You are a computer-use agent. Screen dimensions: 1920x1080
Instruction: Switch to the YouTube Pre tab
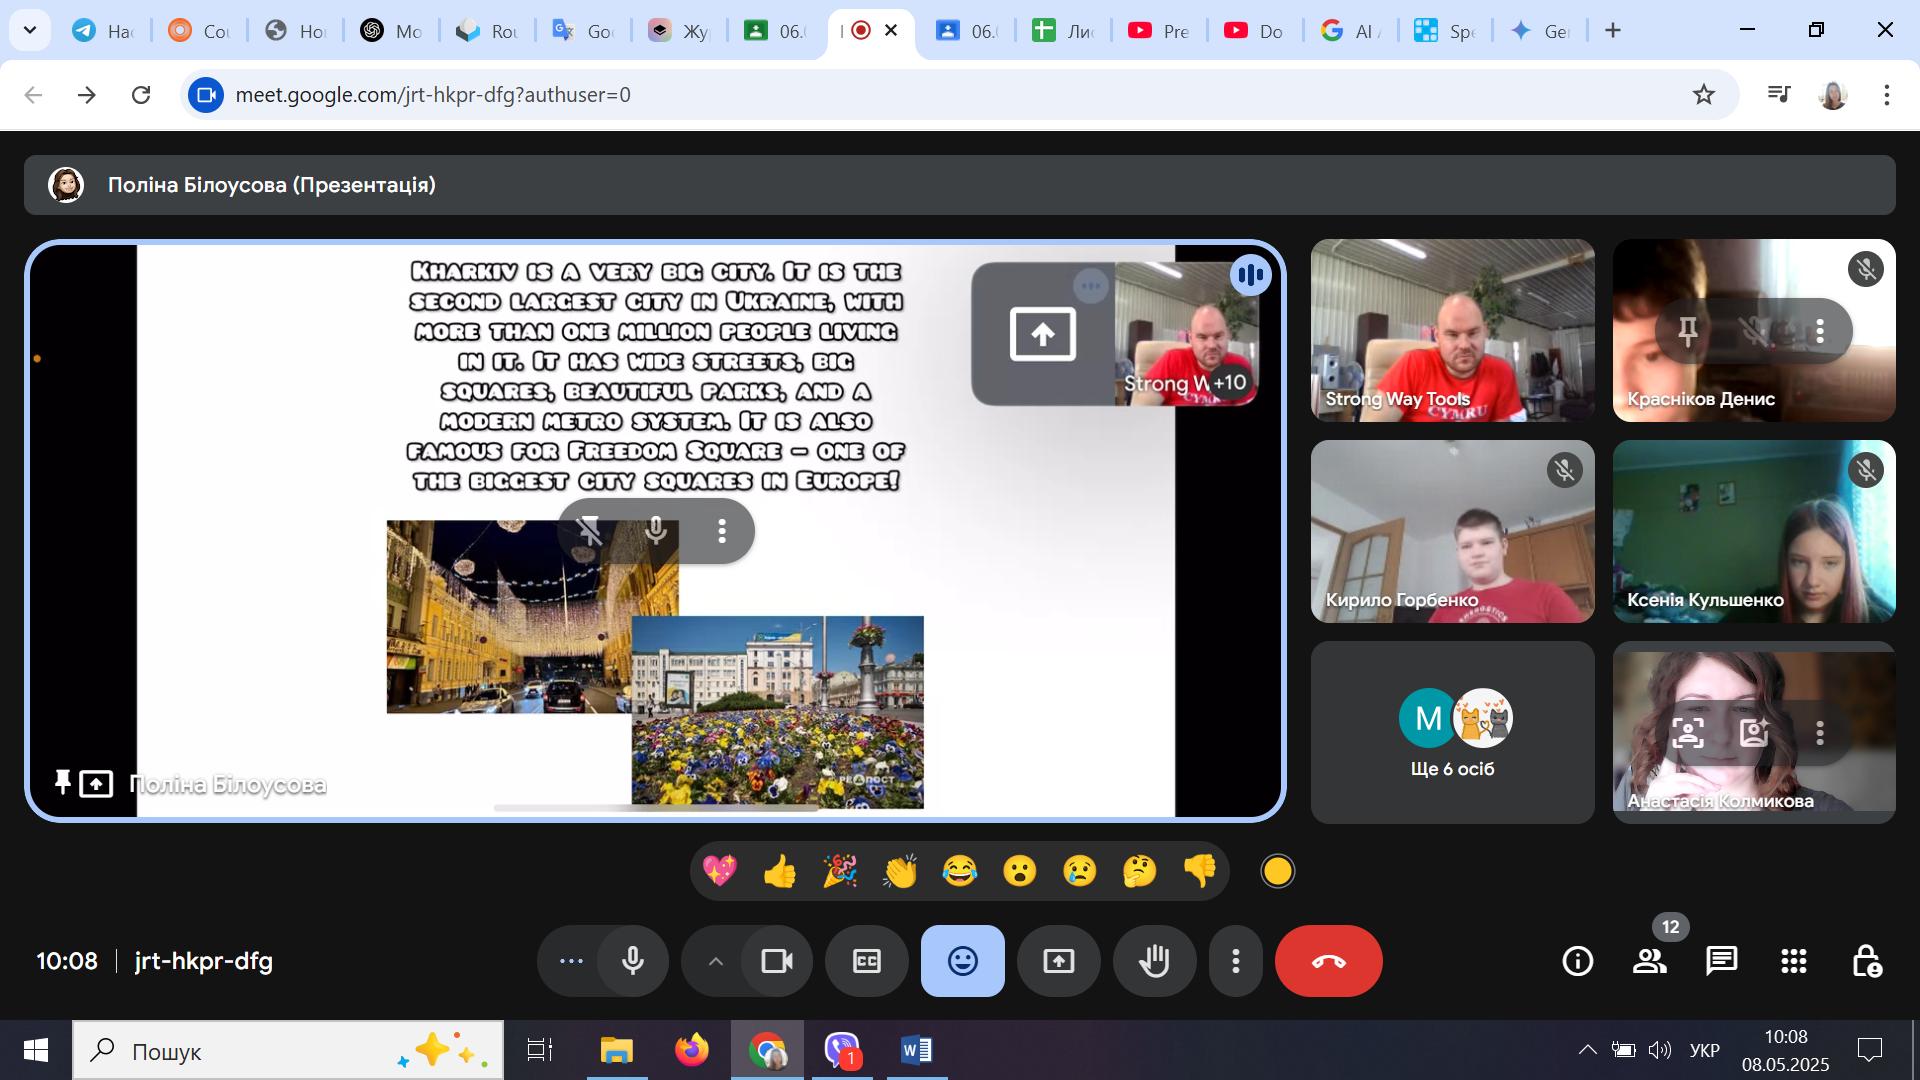tap(1158, 31)
